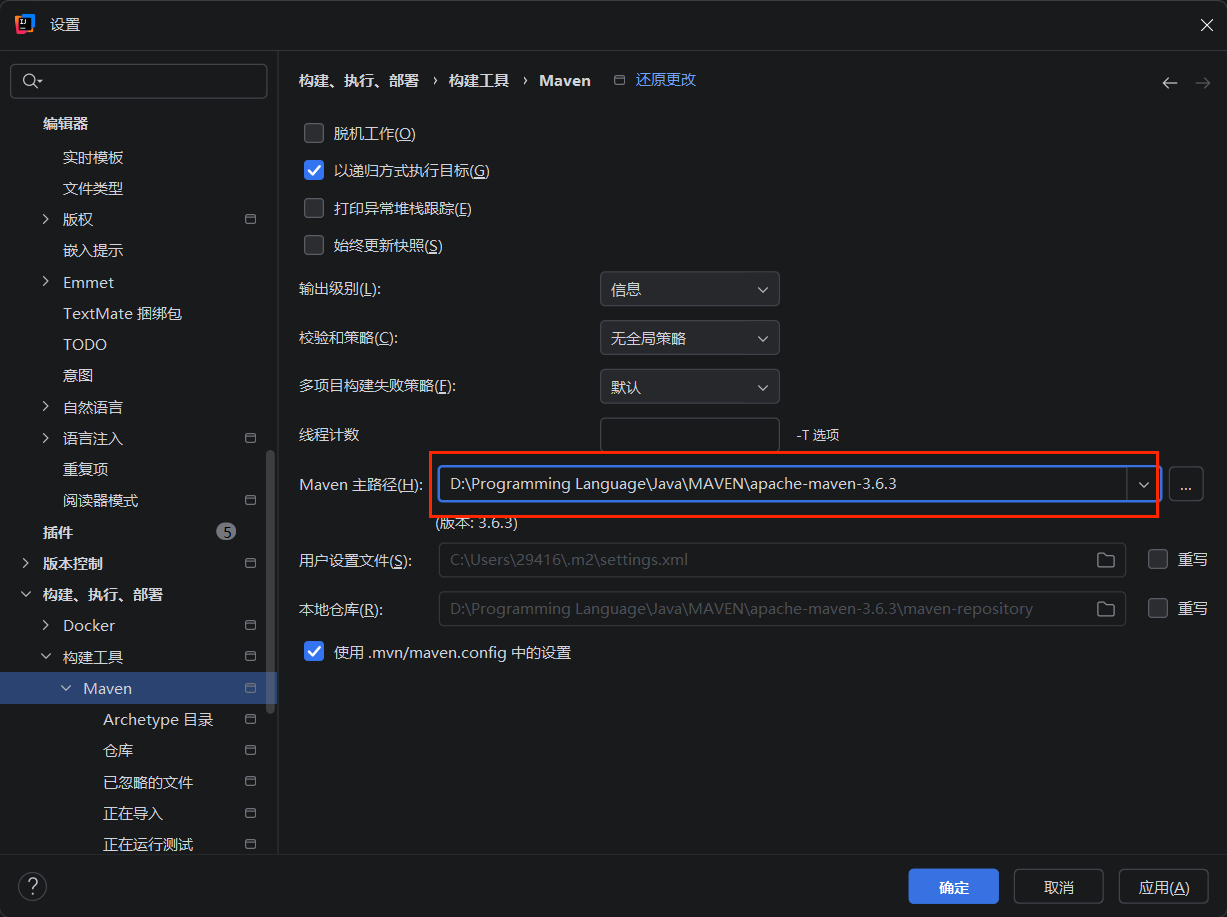Click the project-level icon beside 语言注入
This screenshot has width=1227, height=917.
(250, 438)
